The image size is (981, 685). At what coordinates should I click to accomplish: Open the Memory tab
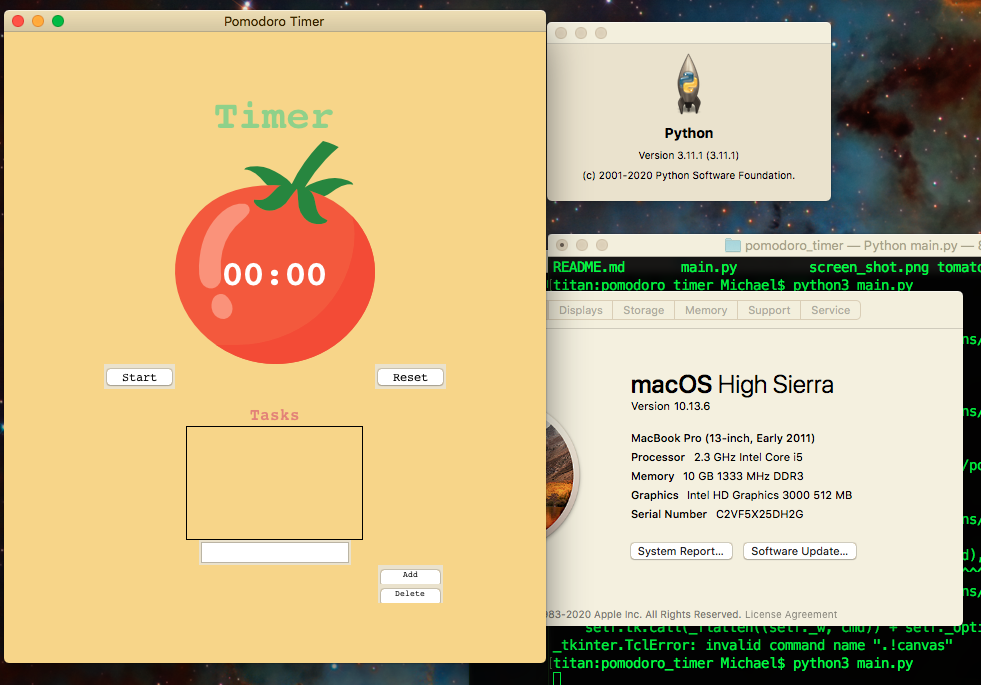click(x=705, y=310)
